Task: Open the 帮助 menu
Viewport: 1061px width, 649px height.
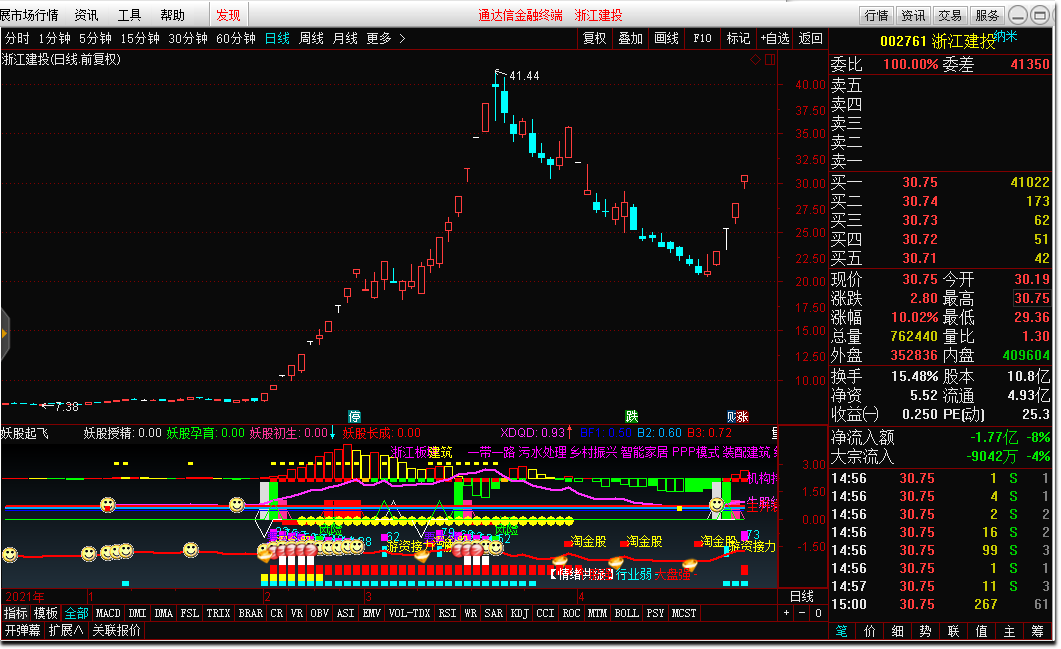Action: [x=173, y=15]
